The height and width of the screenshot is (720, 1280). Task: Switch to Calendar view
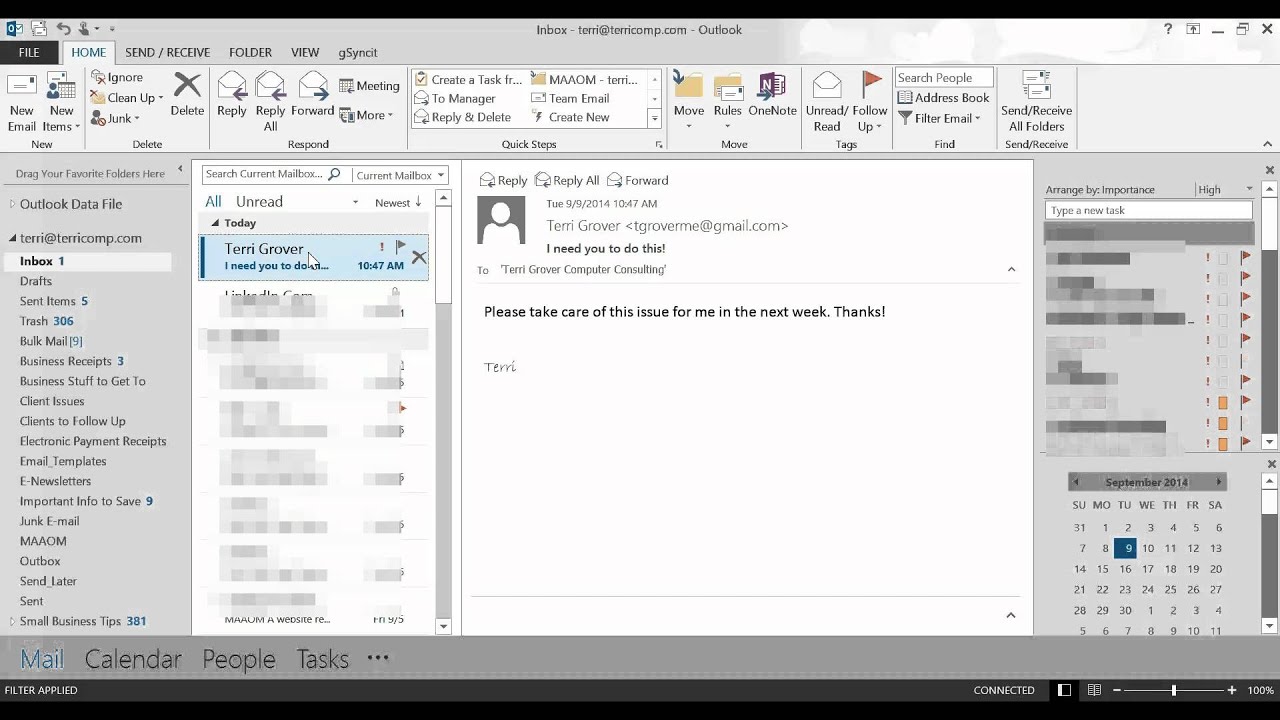pos(133,659)
